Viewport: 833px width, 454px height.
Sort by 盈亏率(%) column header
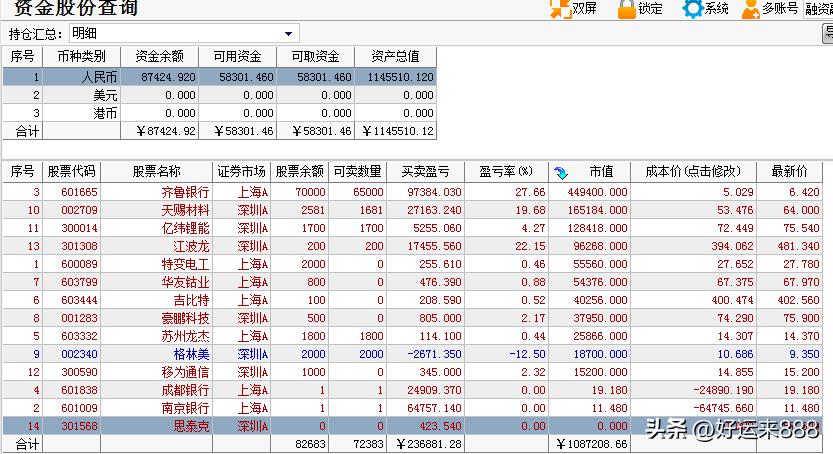coord(506,172)
